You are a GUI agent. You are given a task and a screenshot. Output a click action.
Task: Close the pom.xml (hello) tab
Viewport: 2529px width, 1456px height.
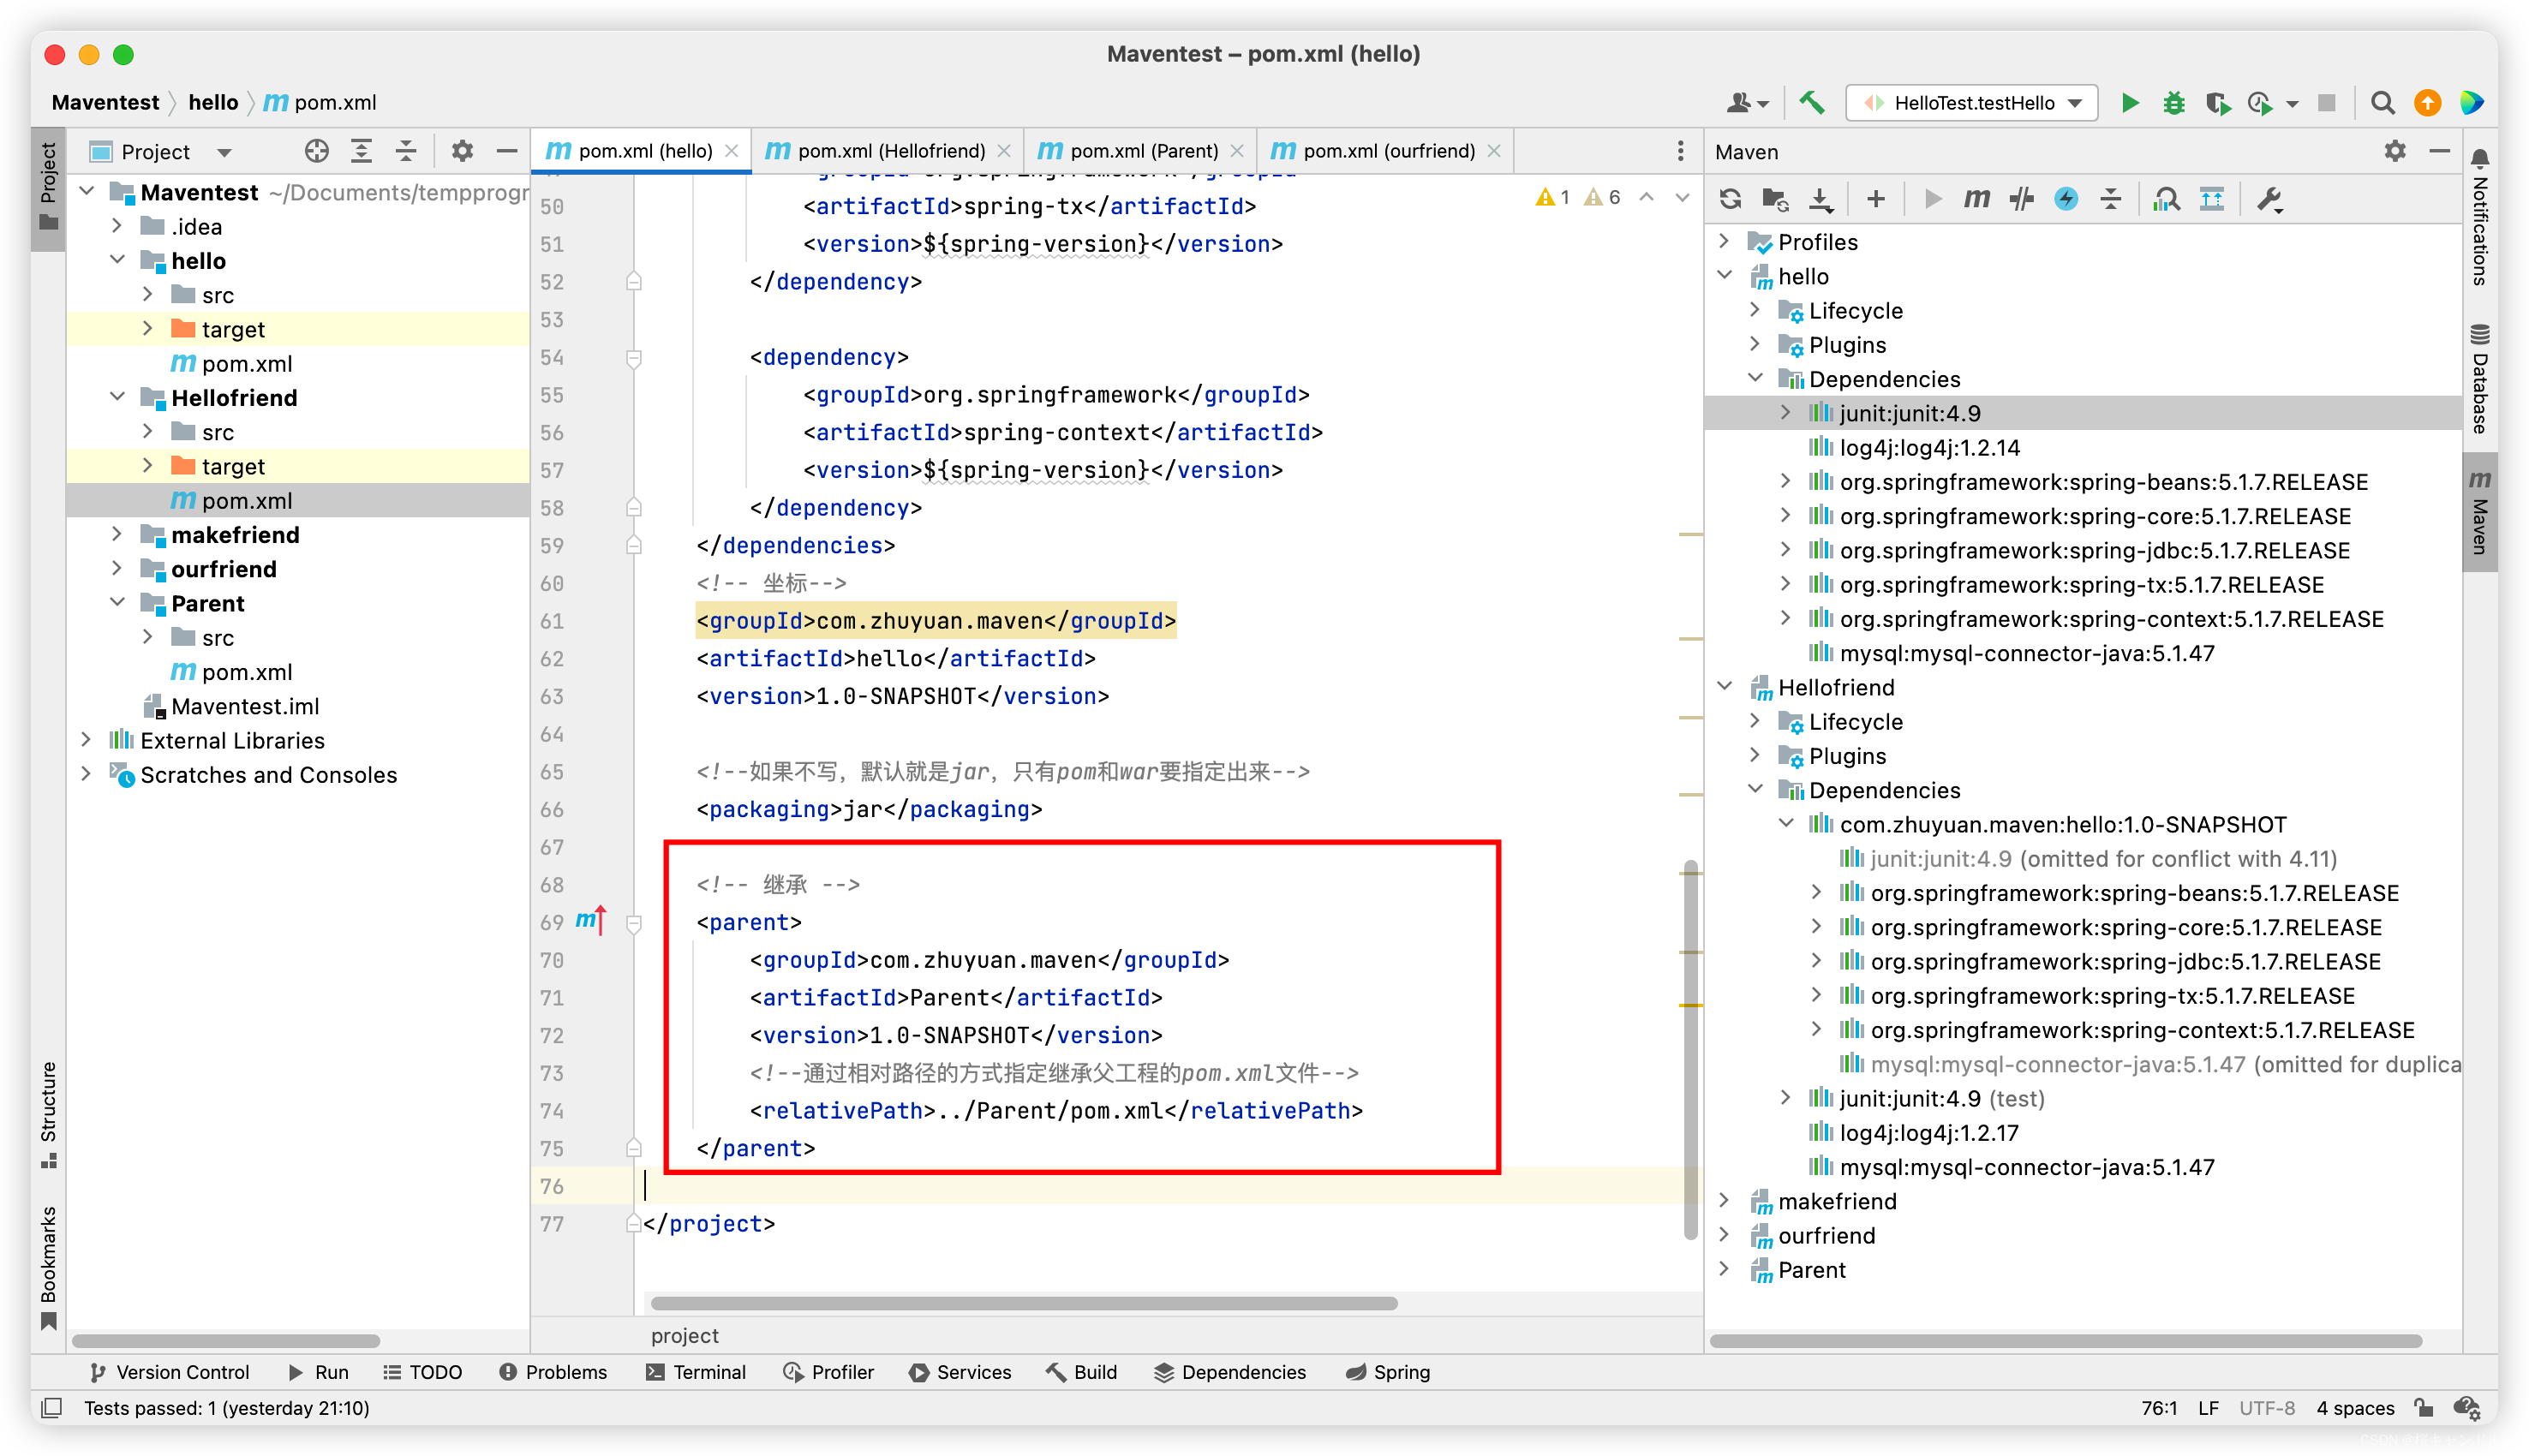[x=731, y=151]
